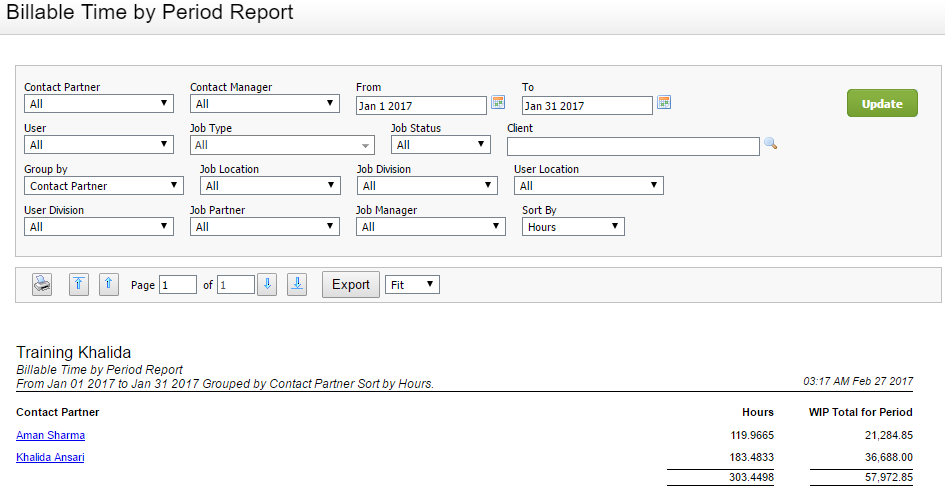Click the total pages field after 'of'
This screenshot has height=486, width=945.
tap(236, 285)
